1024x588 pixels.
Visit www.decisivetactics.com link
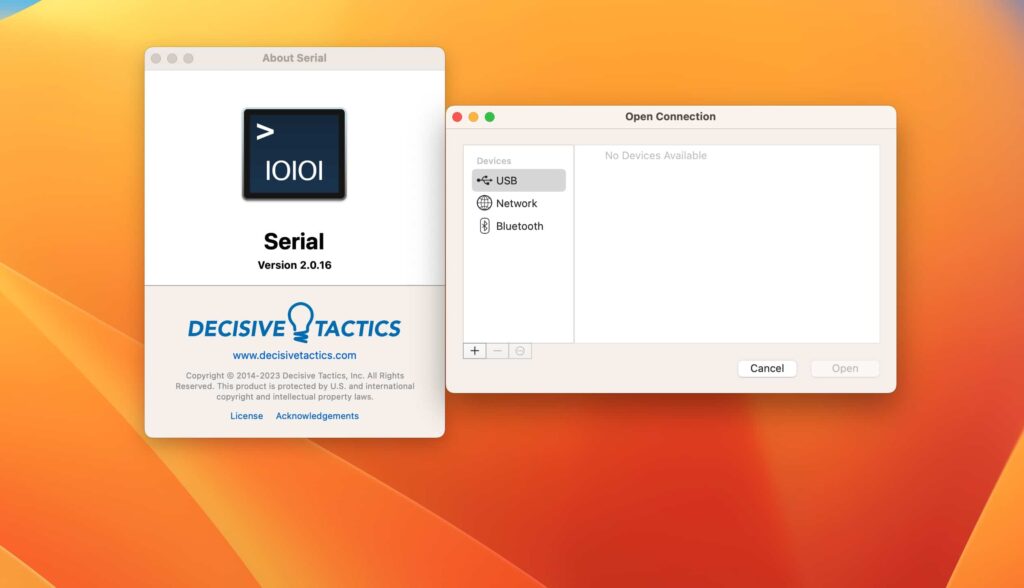click(295, 354)
